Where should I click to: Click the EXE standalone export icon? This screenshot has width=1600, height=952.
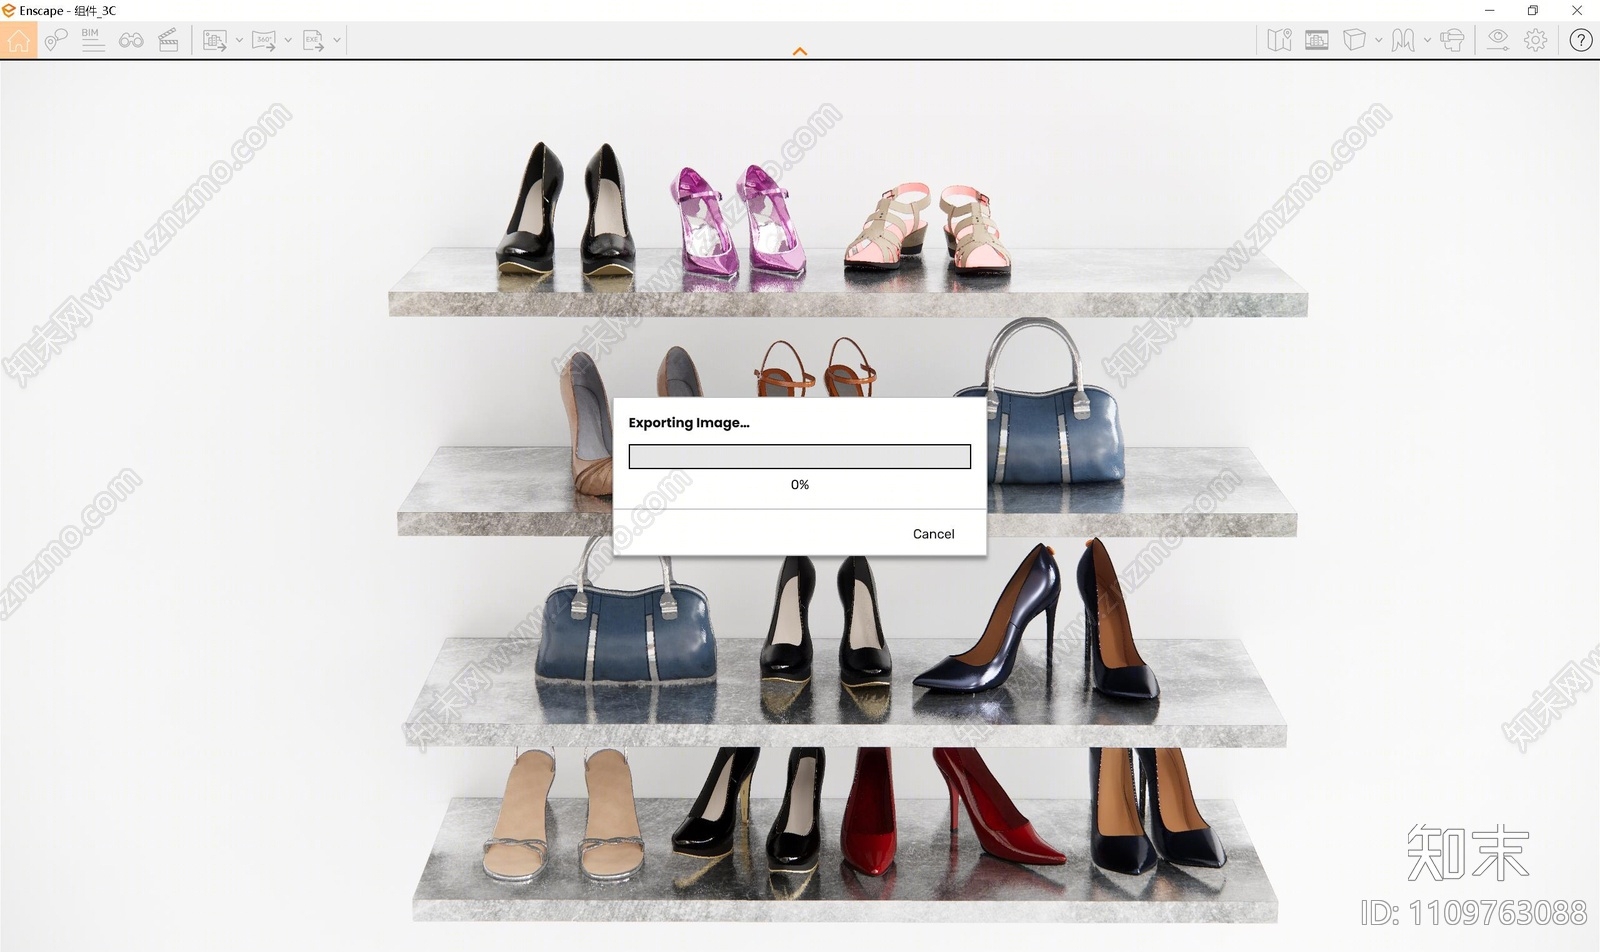(313, 40)
